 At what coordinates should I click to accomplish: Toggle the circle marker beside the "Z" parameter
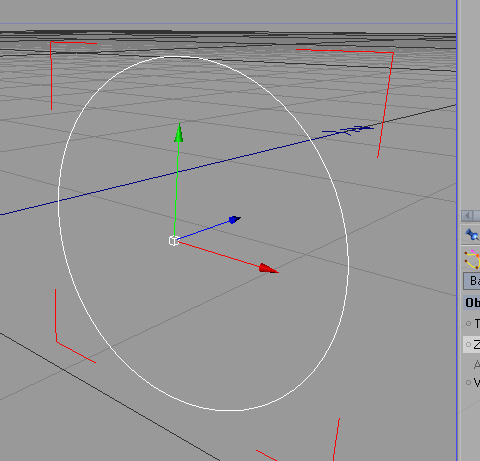coord(468,344)
